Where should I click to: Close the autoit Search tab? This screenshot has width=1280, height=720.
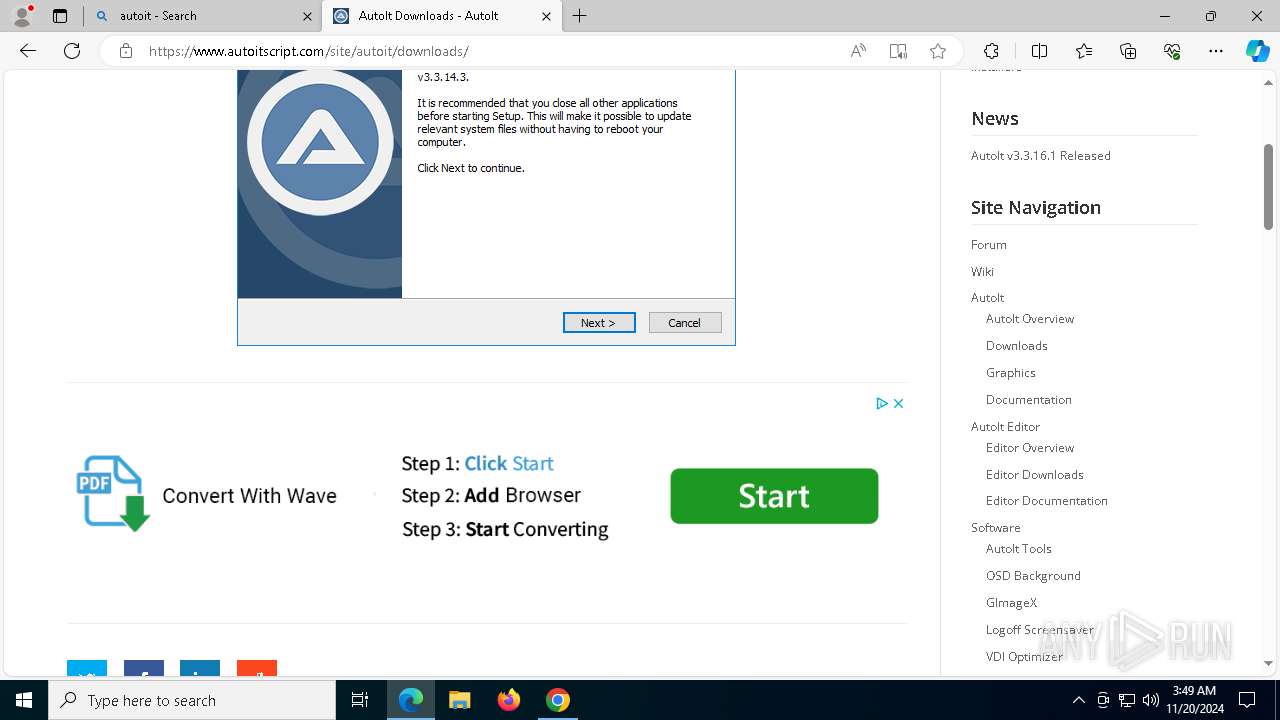[307, 16]
